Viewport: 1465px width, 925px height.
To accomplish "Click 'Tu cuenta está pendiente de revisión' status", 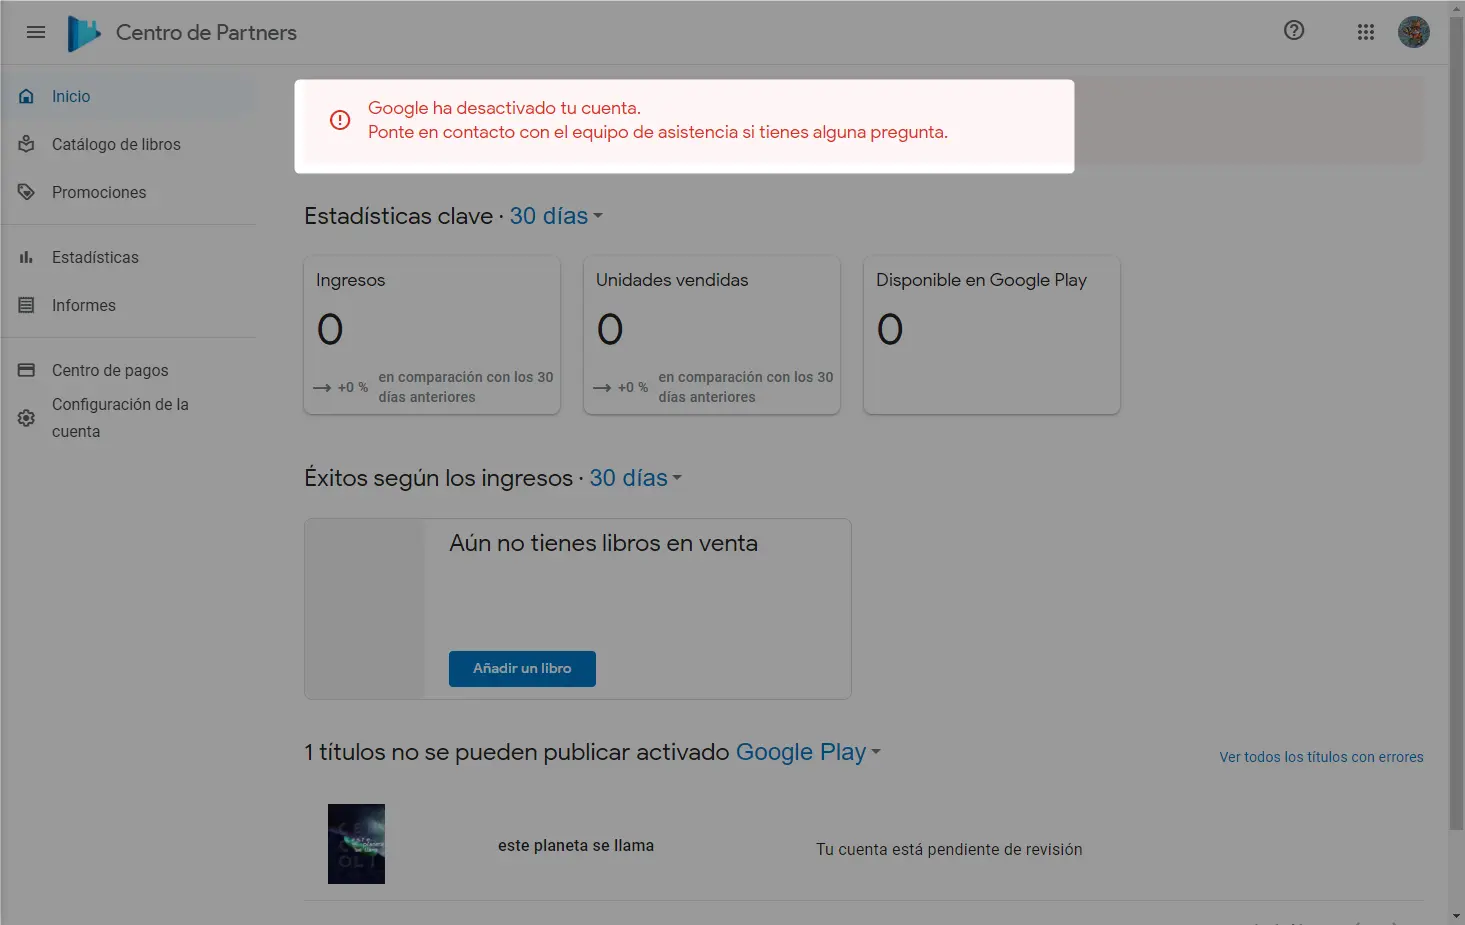I will (949, 849).
